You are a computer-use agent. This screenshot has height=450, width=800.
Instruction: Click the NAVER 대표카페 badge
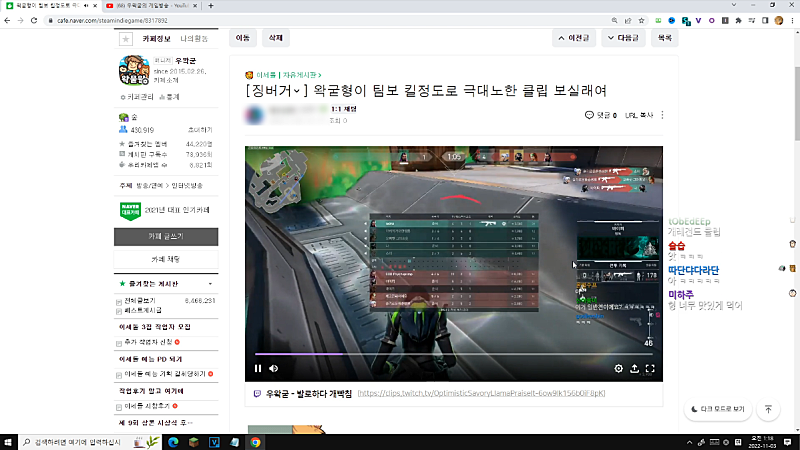coord(130,210)
